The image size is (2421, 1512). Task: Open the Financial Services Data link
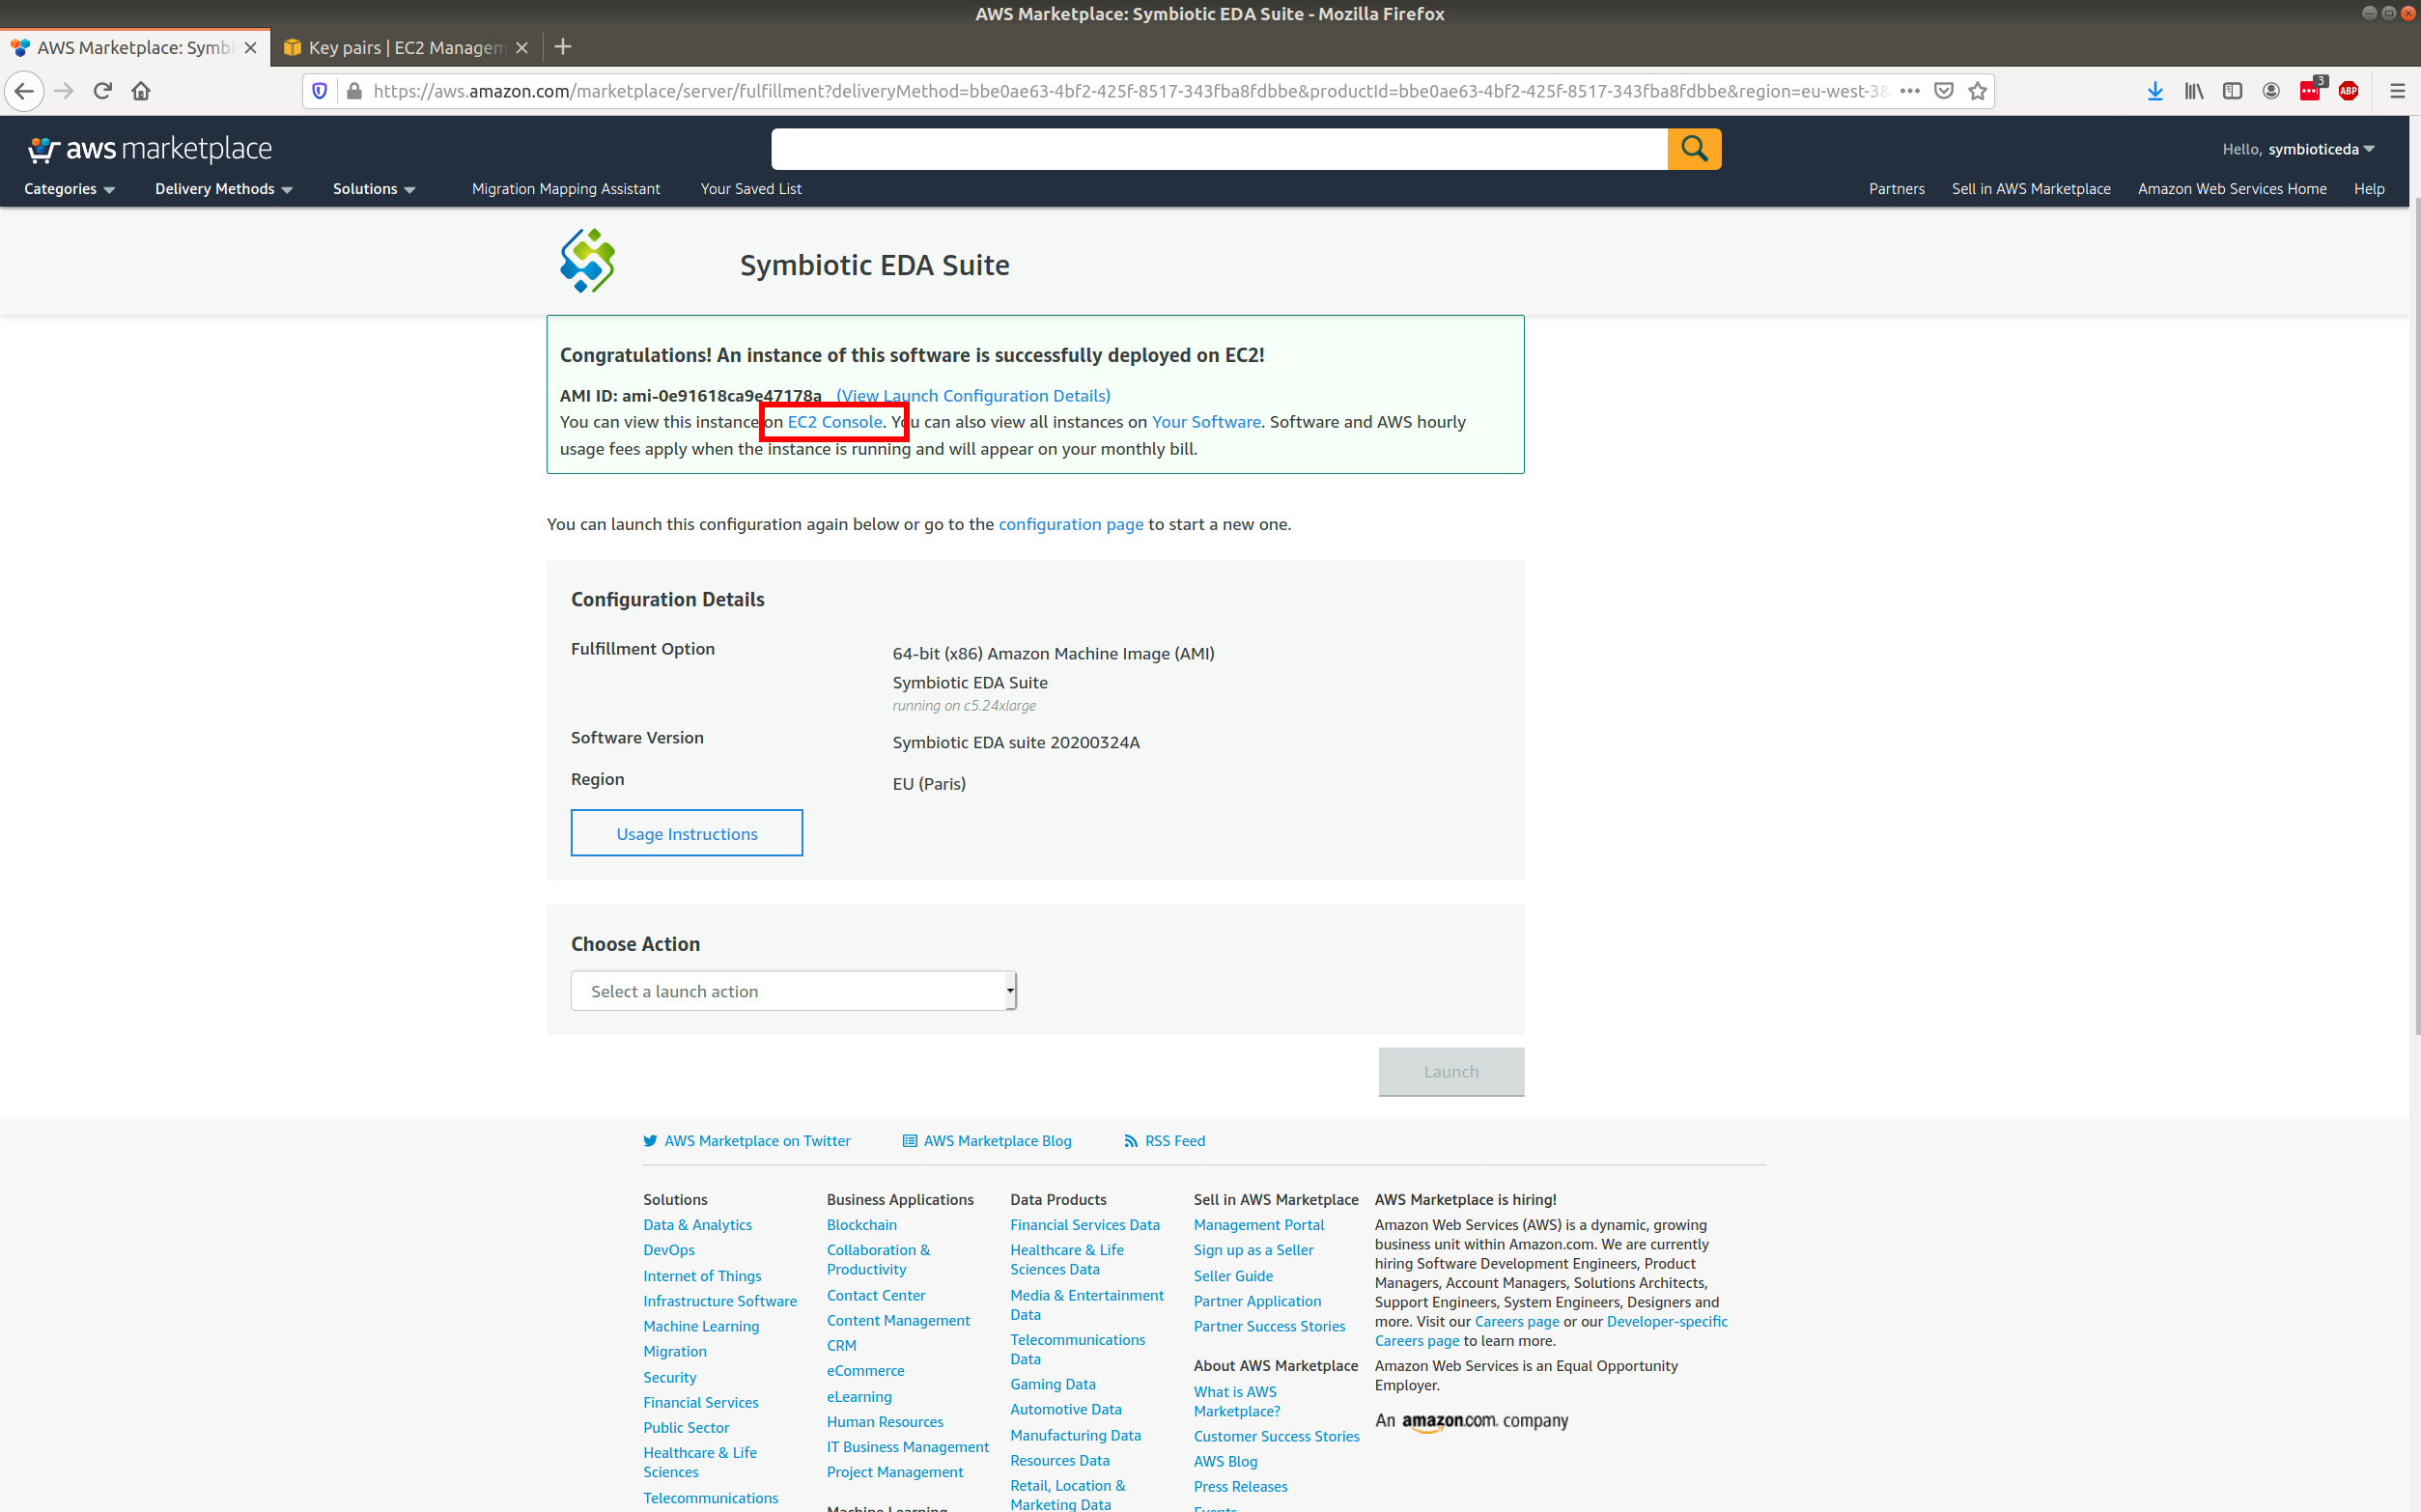(x=1085, y=1225)
